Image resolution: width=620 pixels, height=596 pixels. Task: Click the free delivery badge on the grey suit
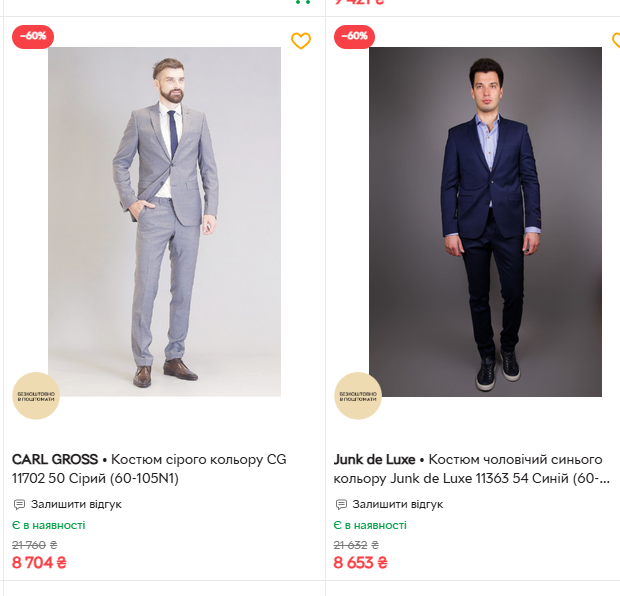pos(36,397)
